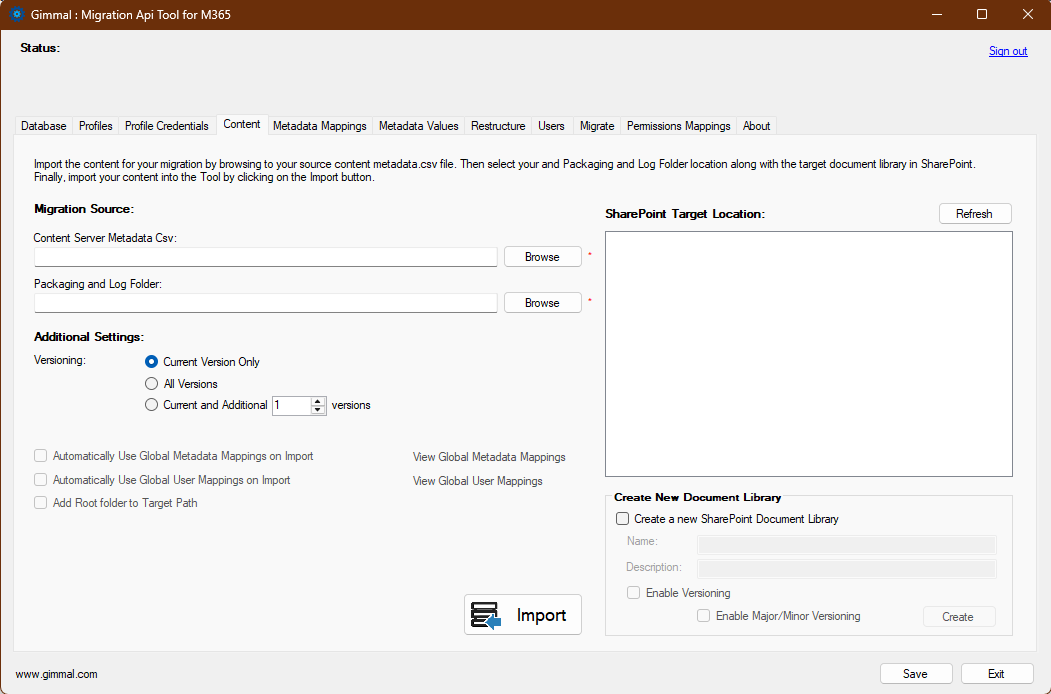Click the Sign out link
Viewport: 1051px width, 694px height.
(1007, 51)
